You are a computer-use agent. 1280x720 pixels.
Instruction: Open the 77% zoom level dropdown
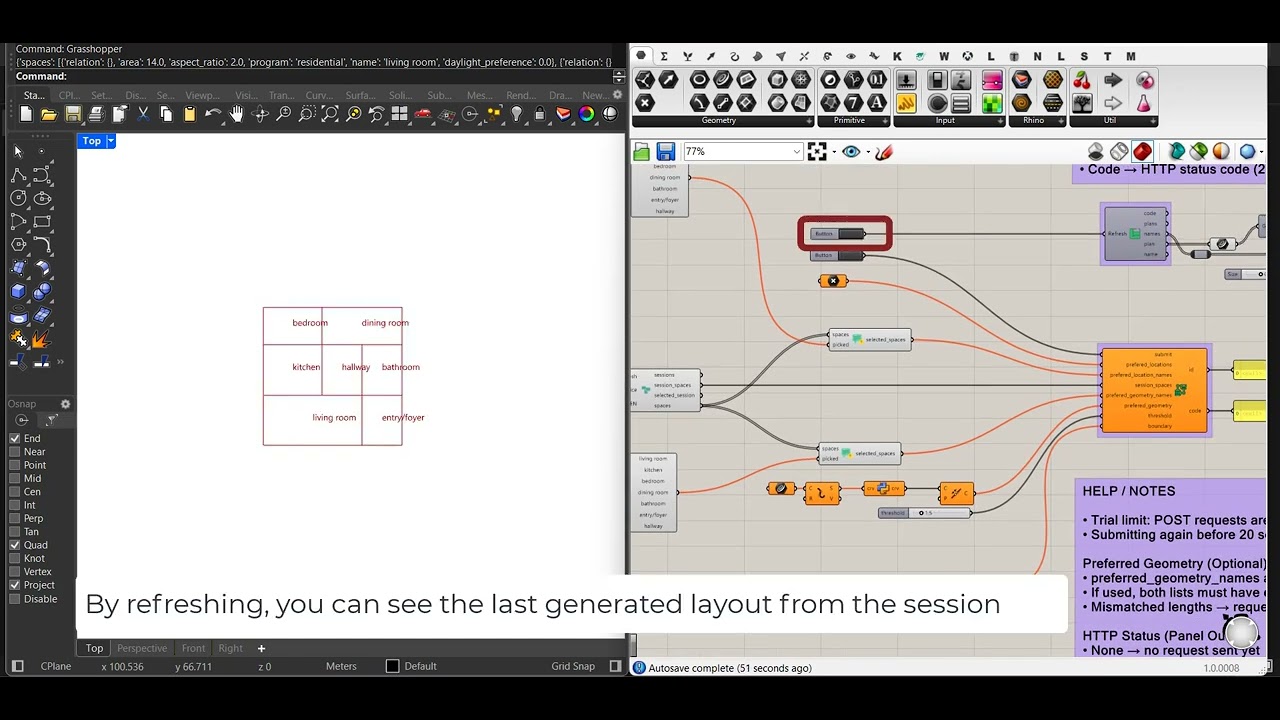(797, 152)
